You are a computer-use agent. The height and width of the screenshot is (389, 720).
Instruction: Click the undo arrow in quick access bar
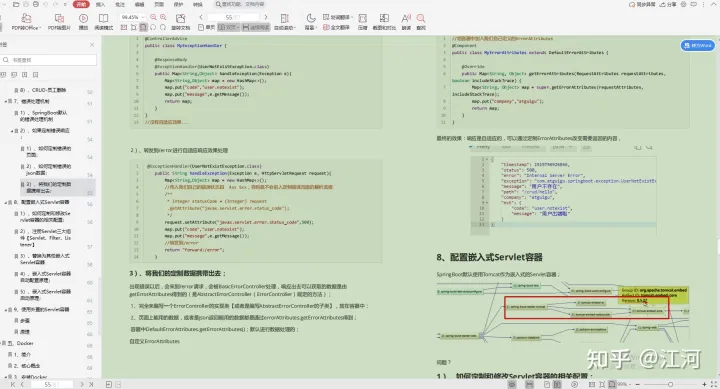(45, 4)
